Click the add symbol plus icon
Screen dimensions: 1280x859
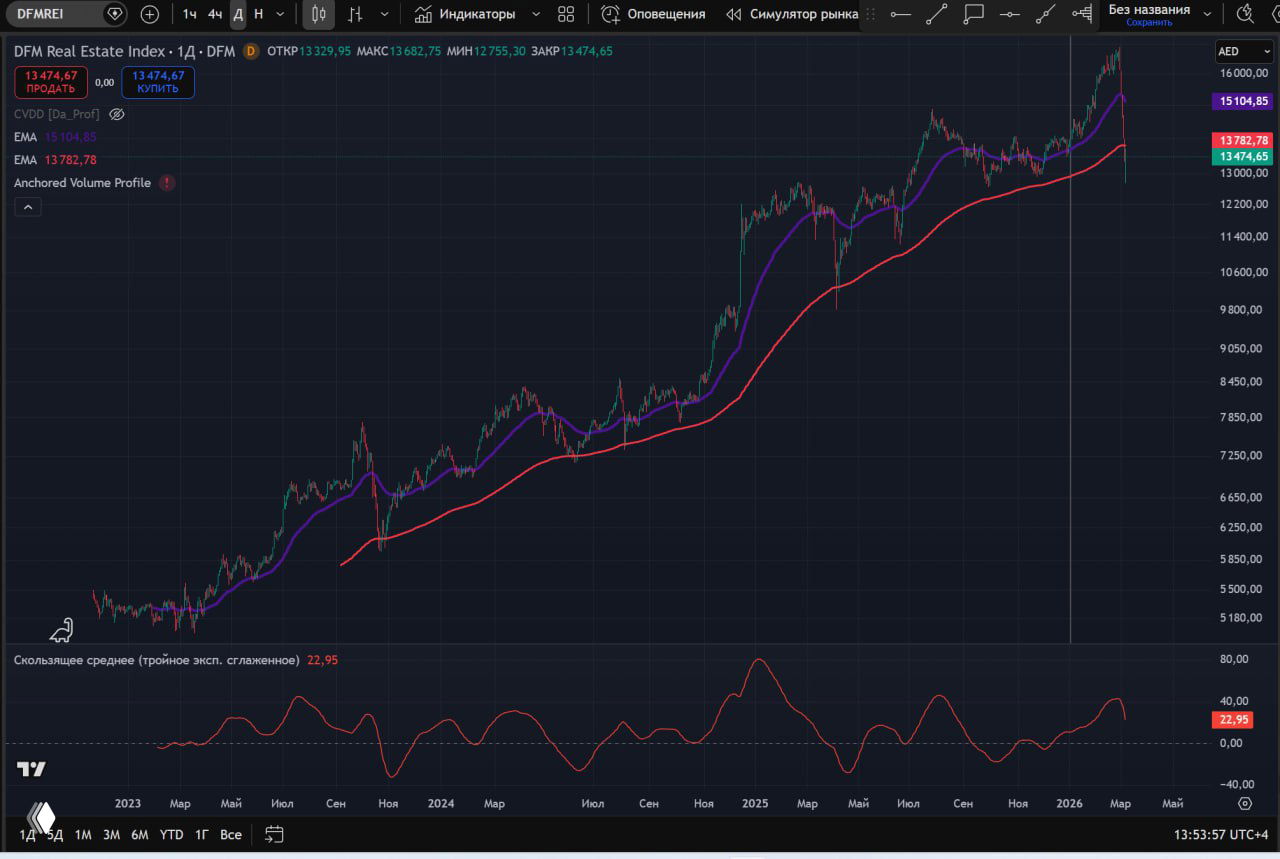pos(149,14)
